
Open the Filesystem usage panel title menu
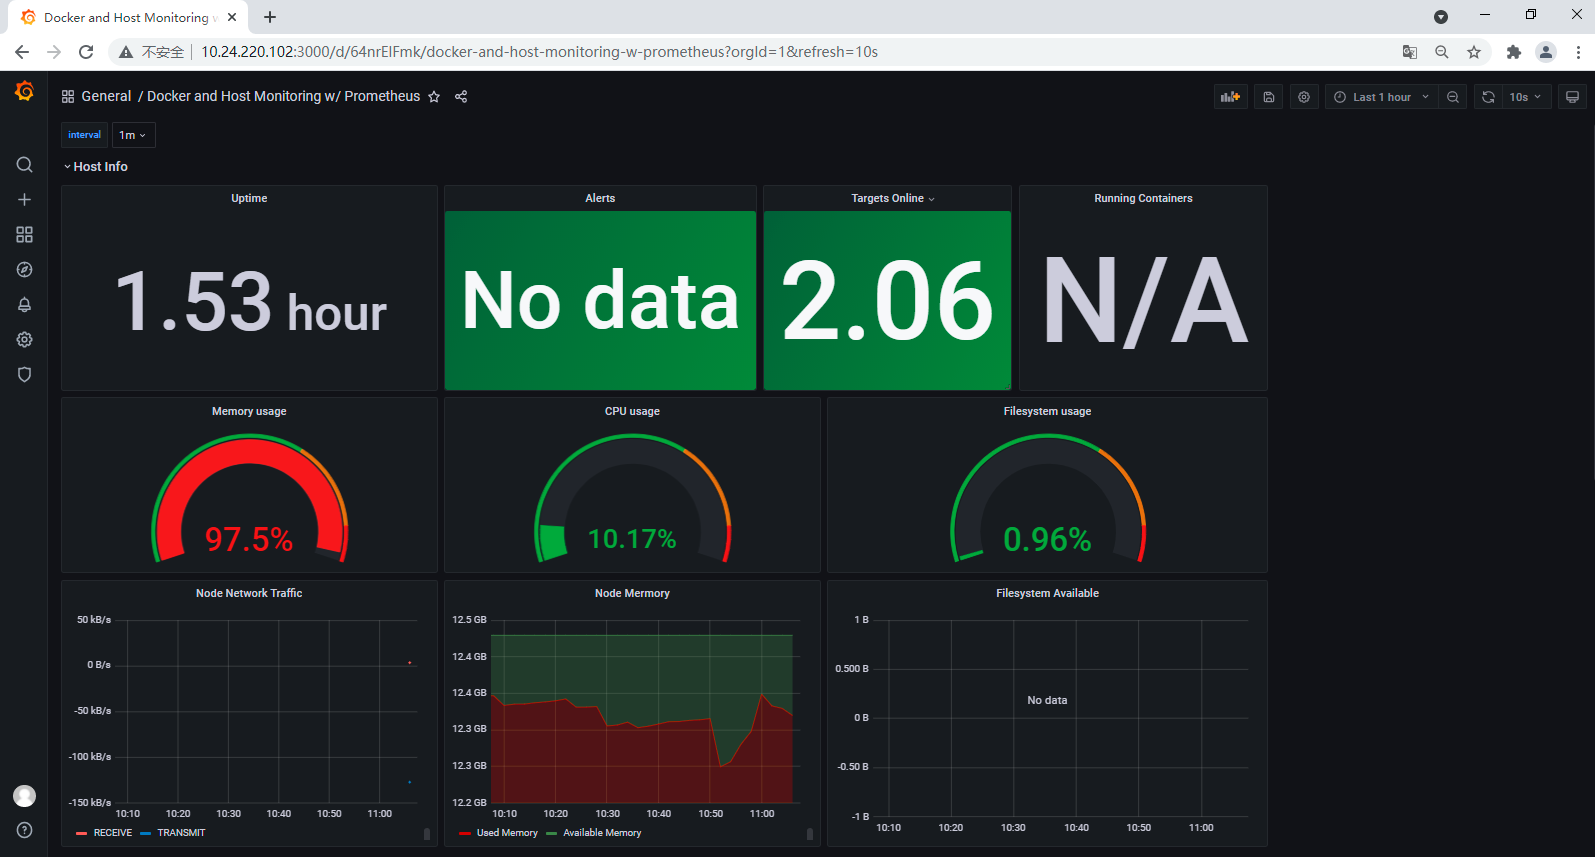pos(1047,411)
